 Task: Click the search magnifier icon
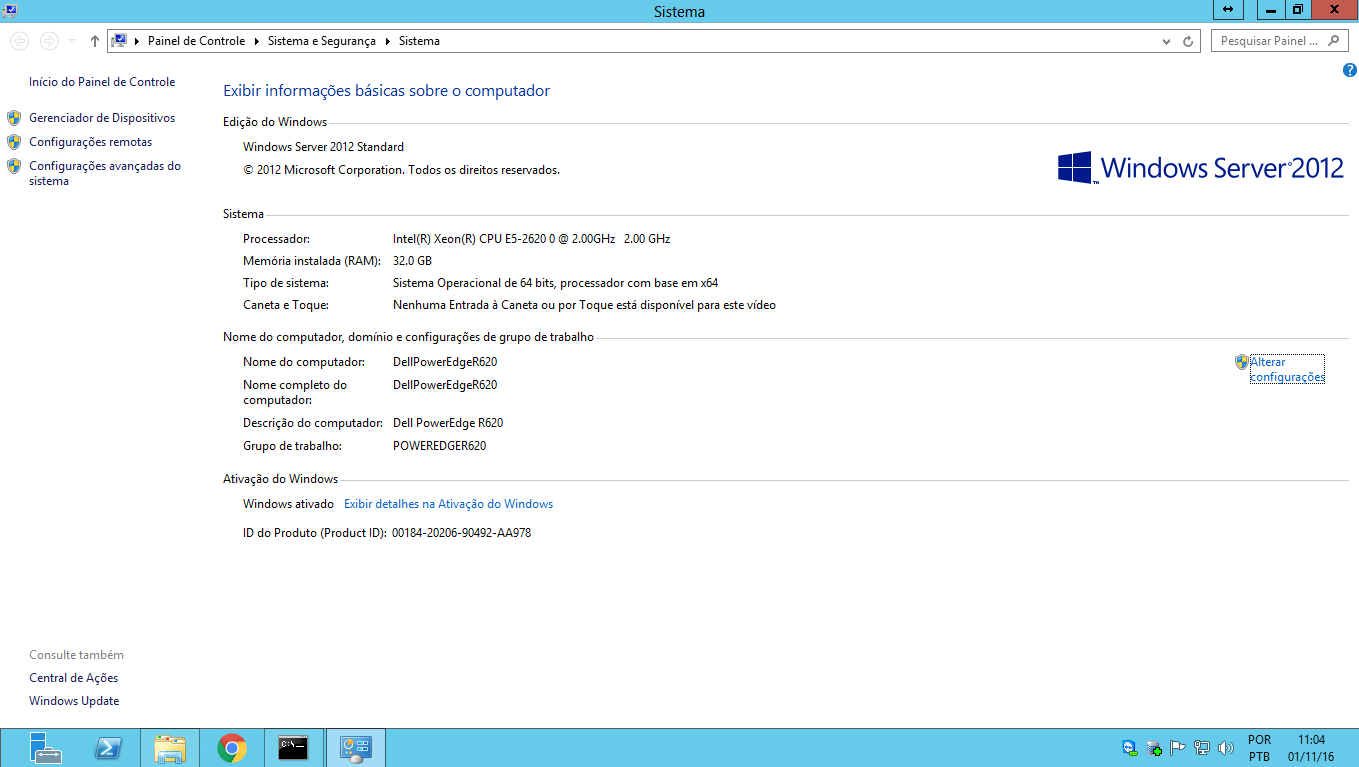click(1334, 41)
